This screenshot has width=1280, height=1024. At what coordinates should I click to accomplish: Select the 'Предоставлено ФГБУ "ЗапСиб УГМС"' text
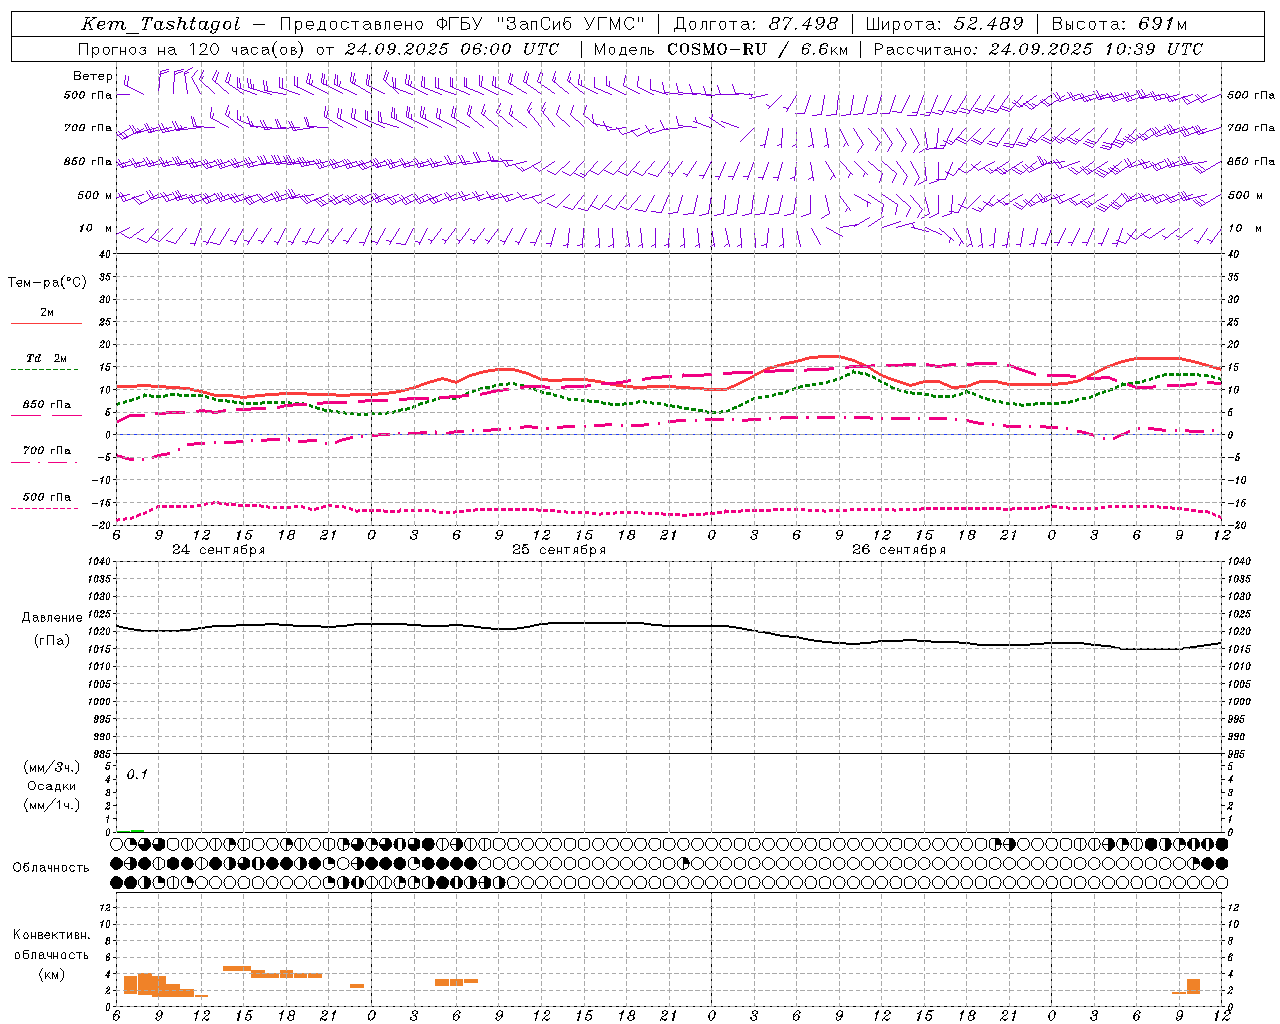coord(463,24)
